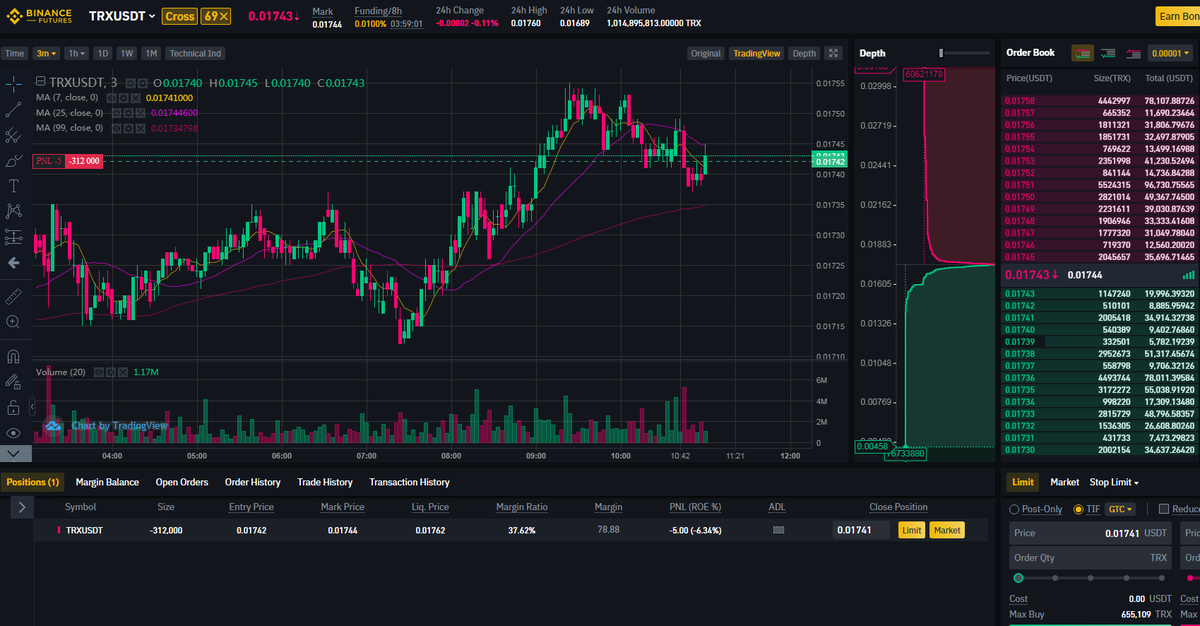The height and width of the screenshot is (626, 1200).
Task: Toggle stay-in-drawing-mode pencil lock icon
Action: coord(13,382)
